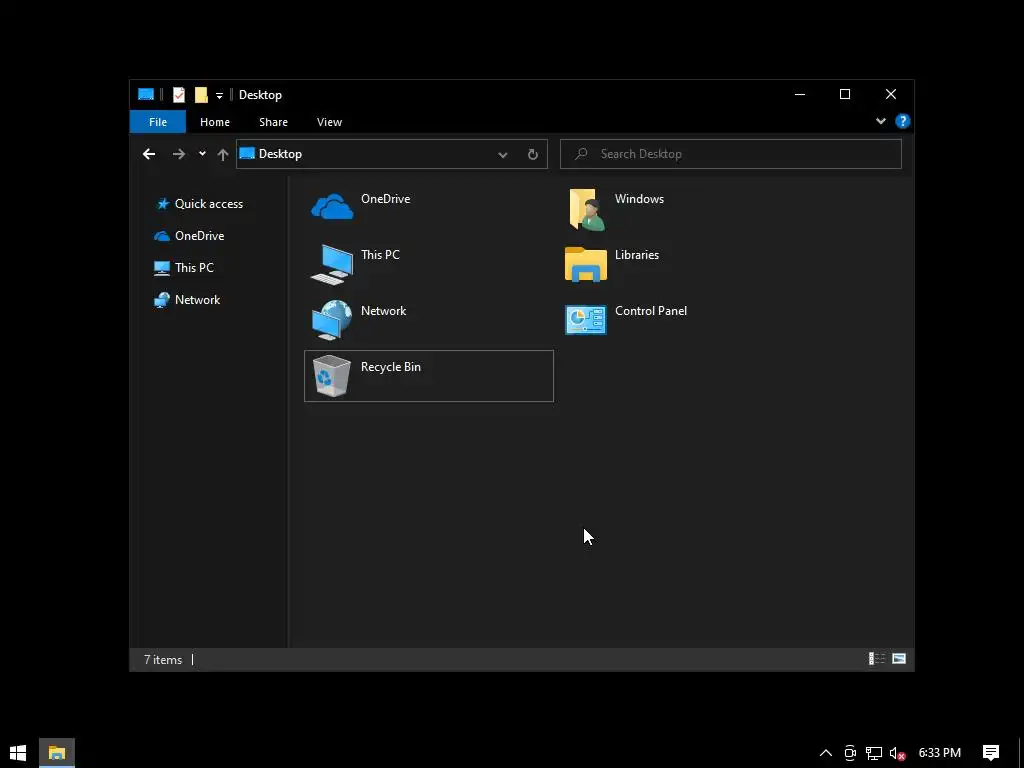Select the Network globe icon in file list
Viewport: 1024px width, 768px height.
pyautogui.click(x=332, y=320)
